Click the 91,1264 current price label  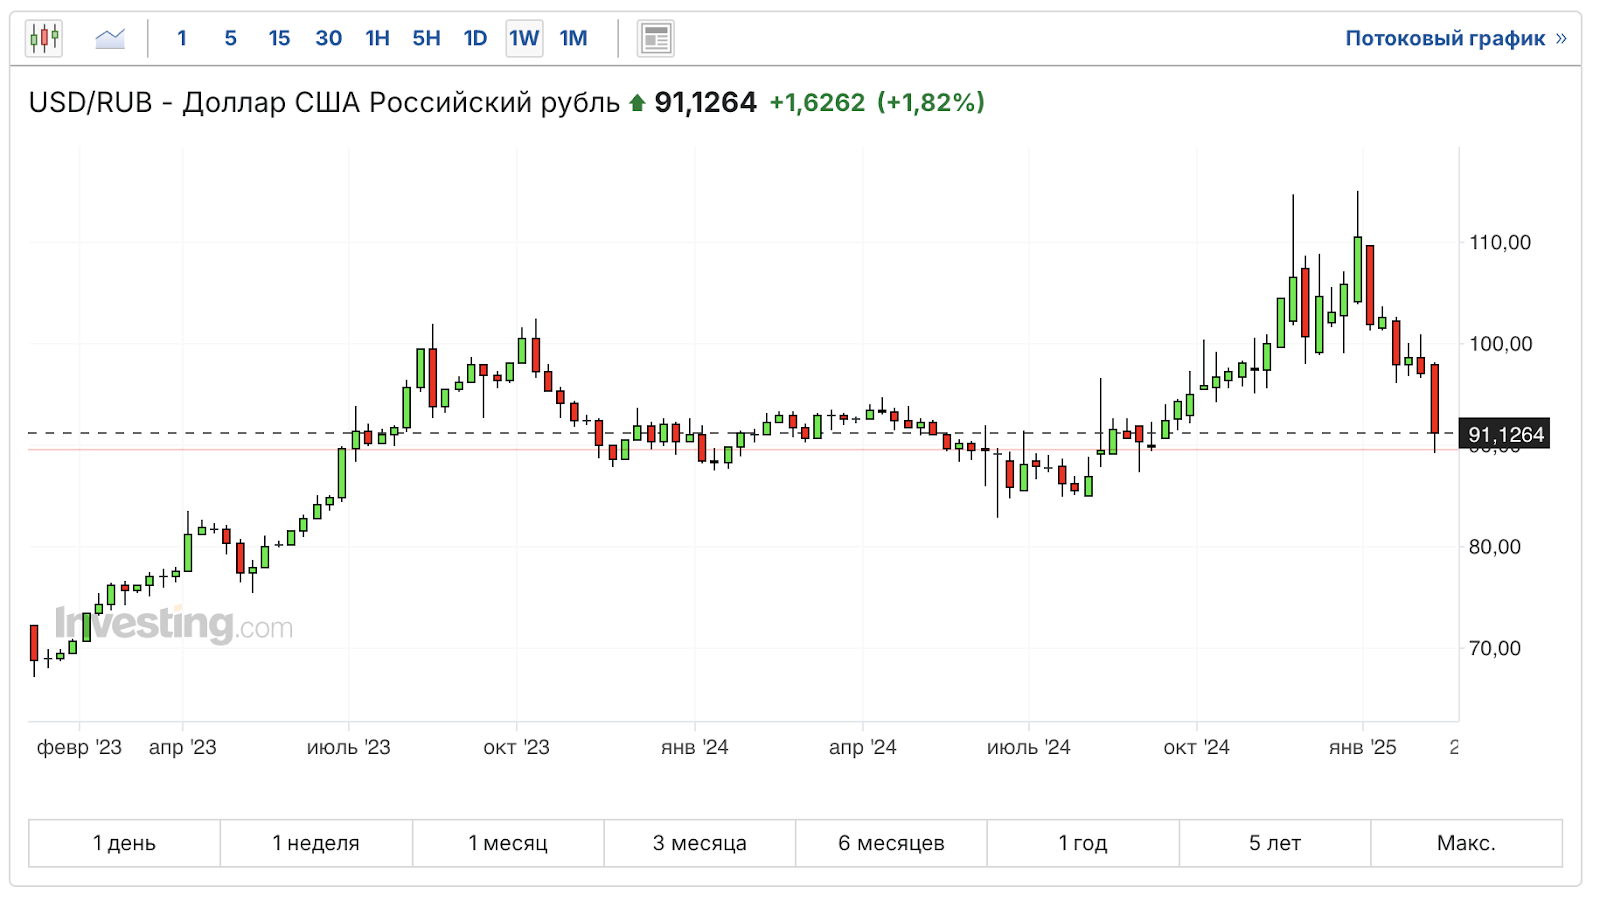[1505, 434]
